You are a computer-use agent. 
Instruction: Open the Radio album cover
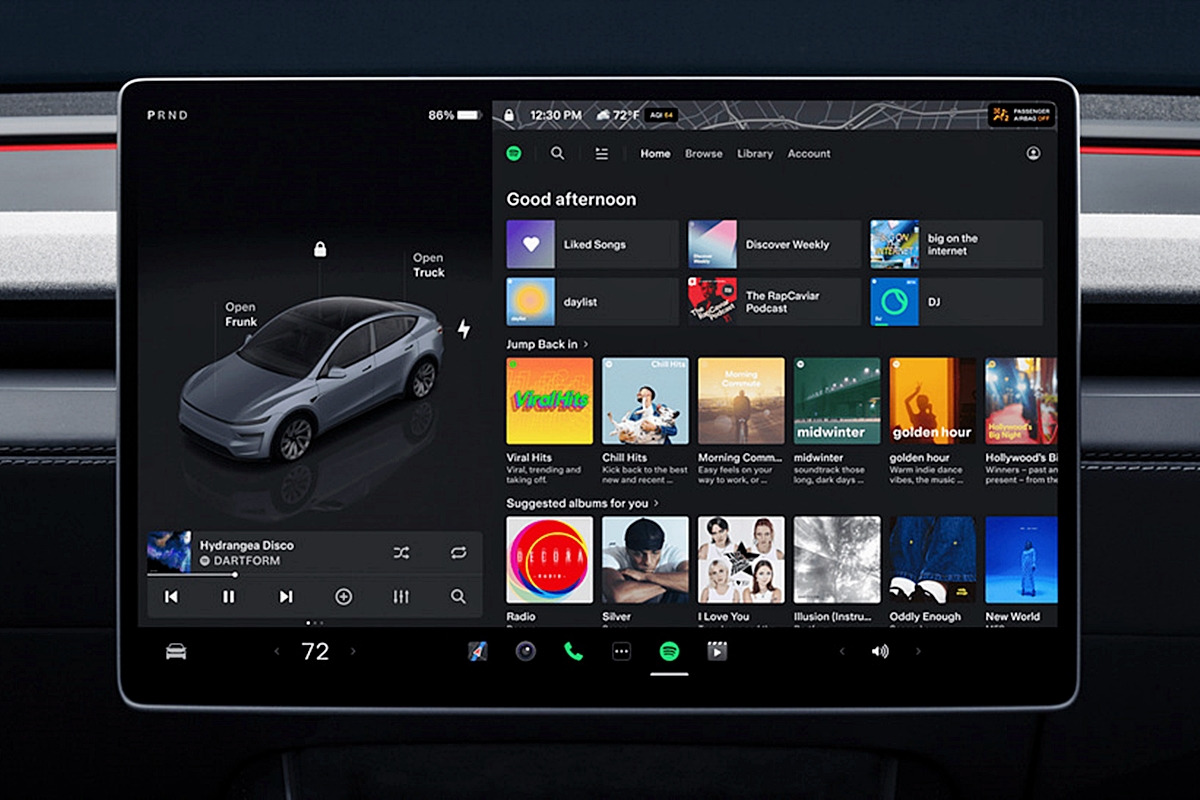(549, 559)
